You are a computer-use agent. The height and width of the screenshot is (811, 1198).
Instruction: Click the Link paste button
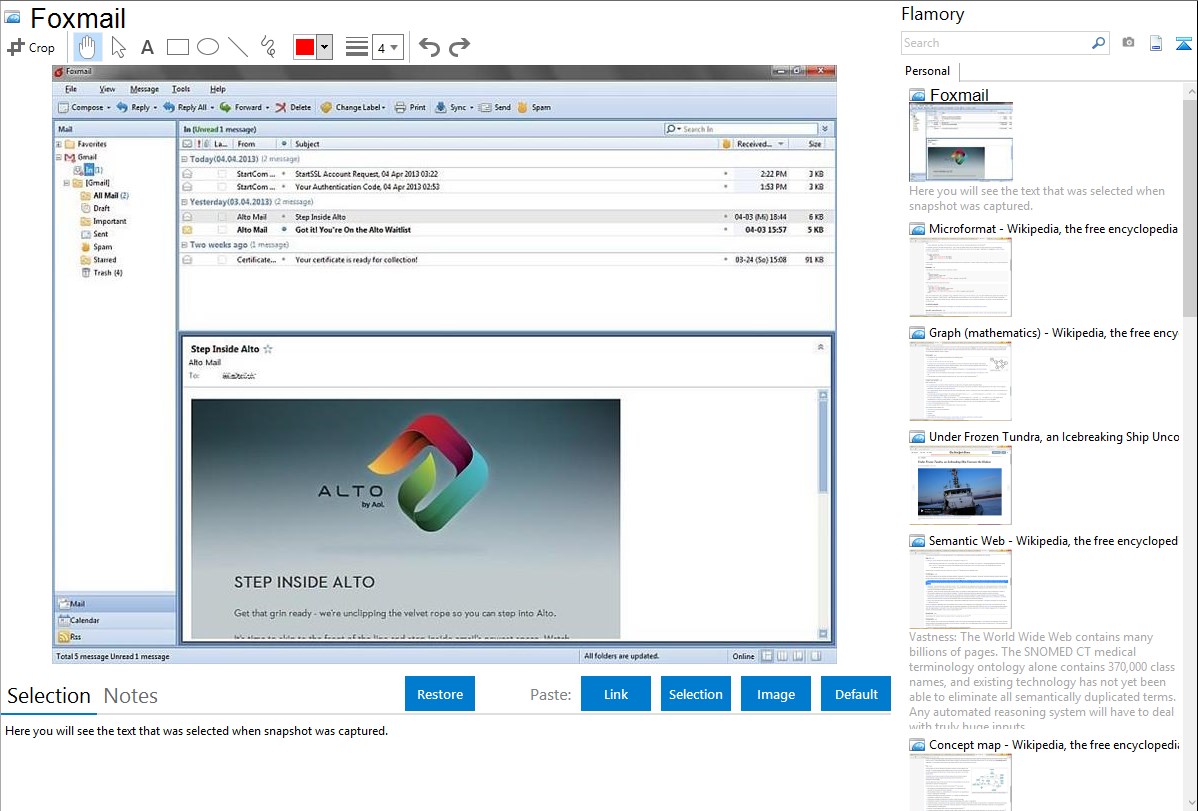(x=616, y=694)
